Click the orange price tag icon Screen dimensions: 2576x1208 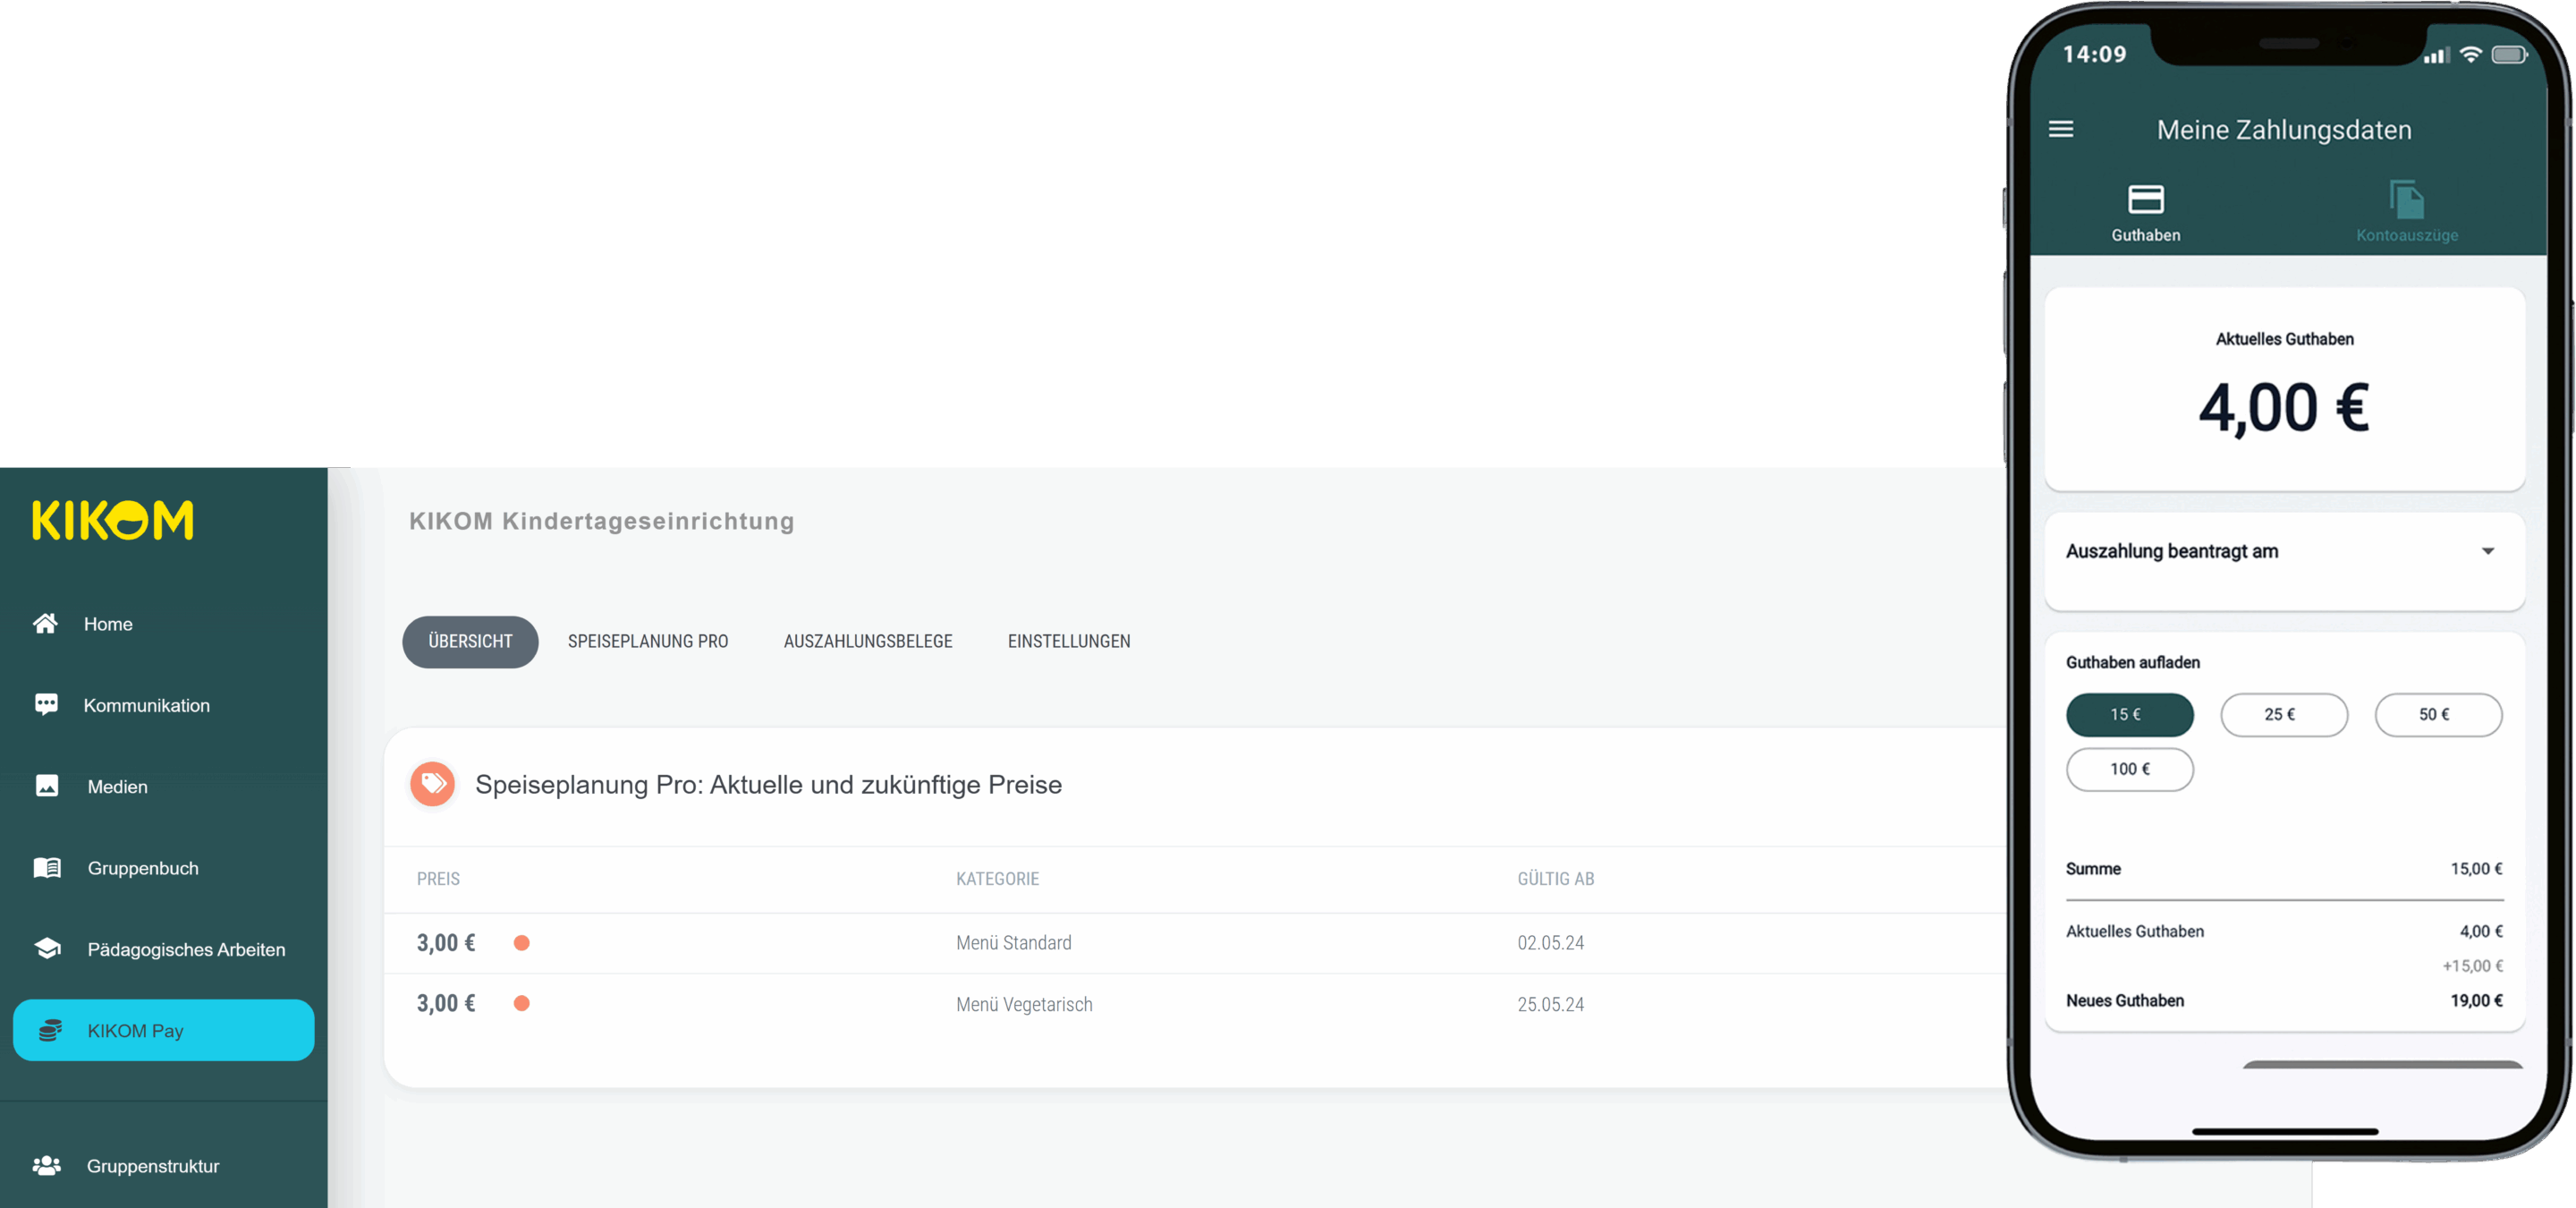pyautogui.click(x=432, y=784)
